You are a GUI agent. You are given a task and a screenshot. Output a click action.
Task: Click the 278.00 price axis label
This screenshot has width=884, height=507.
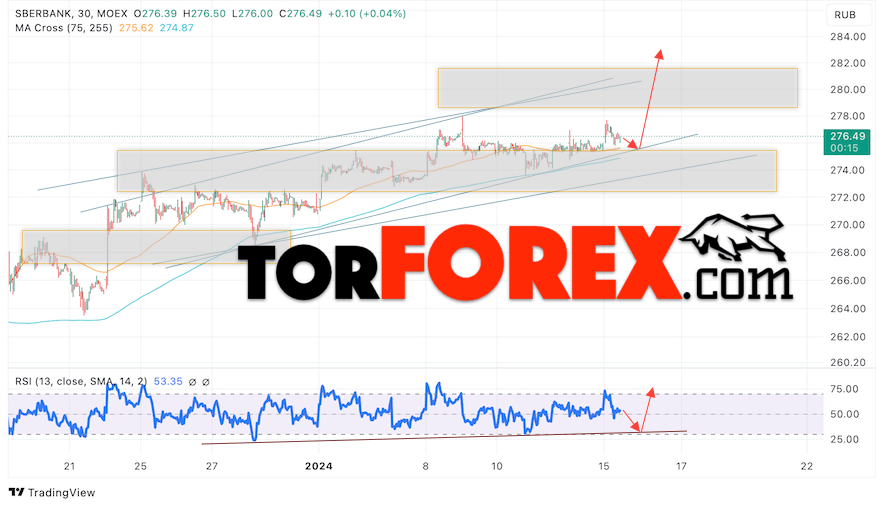(847, 116)
